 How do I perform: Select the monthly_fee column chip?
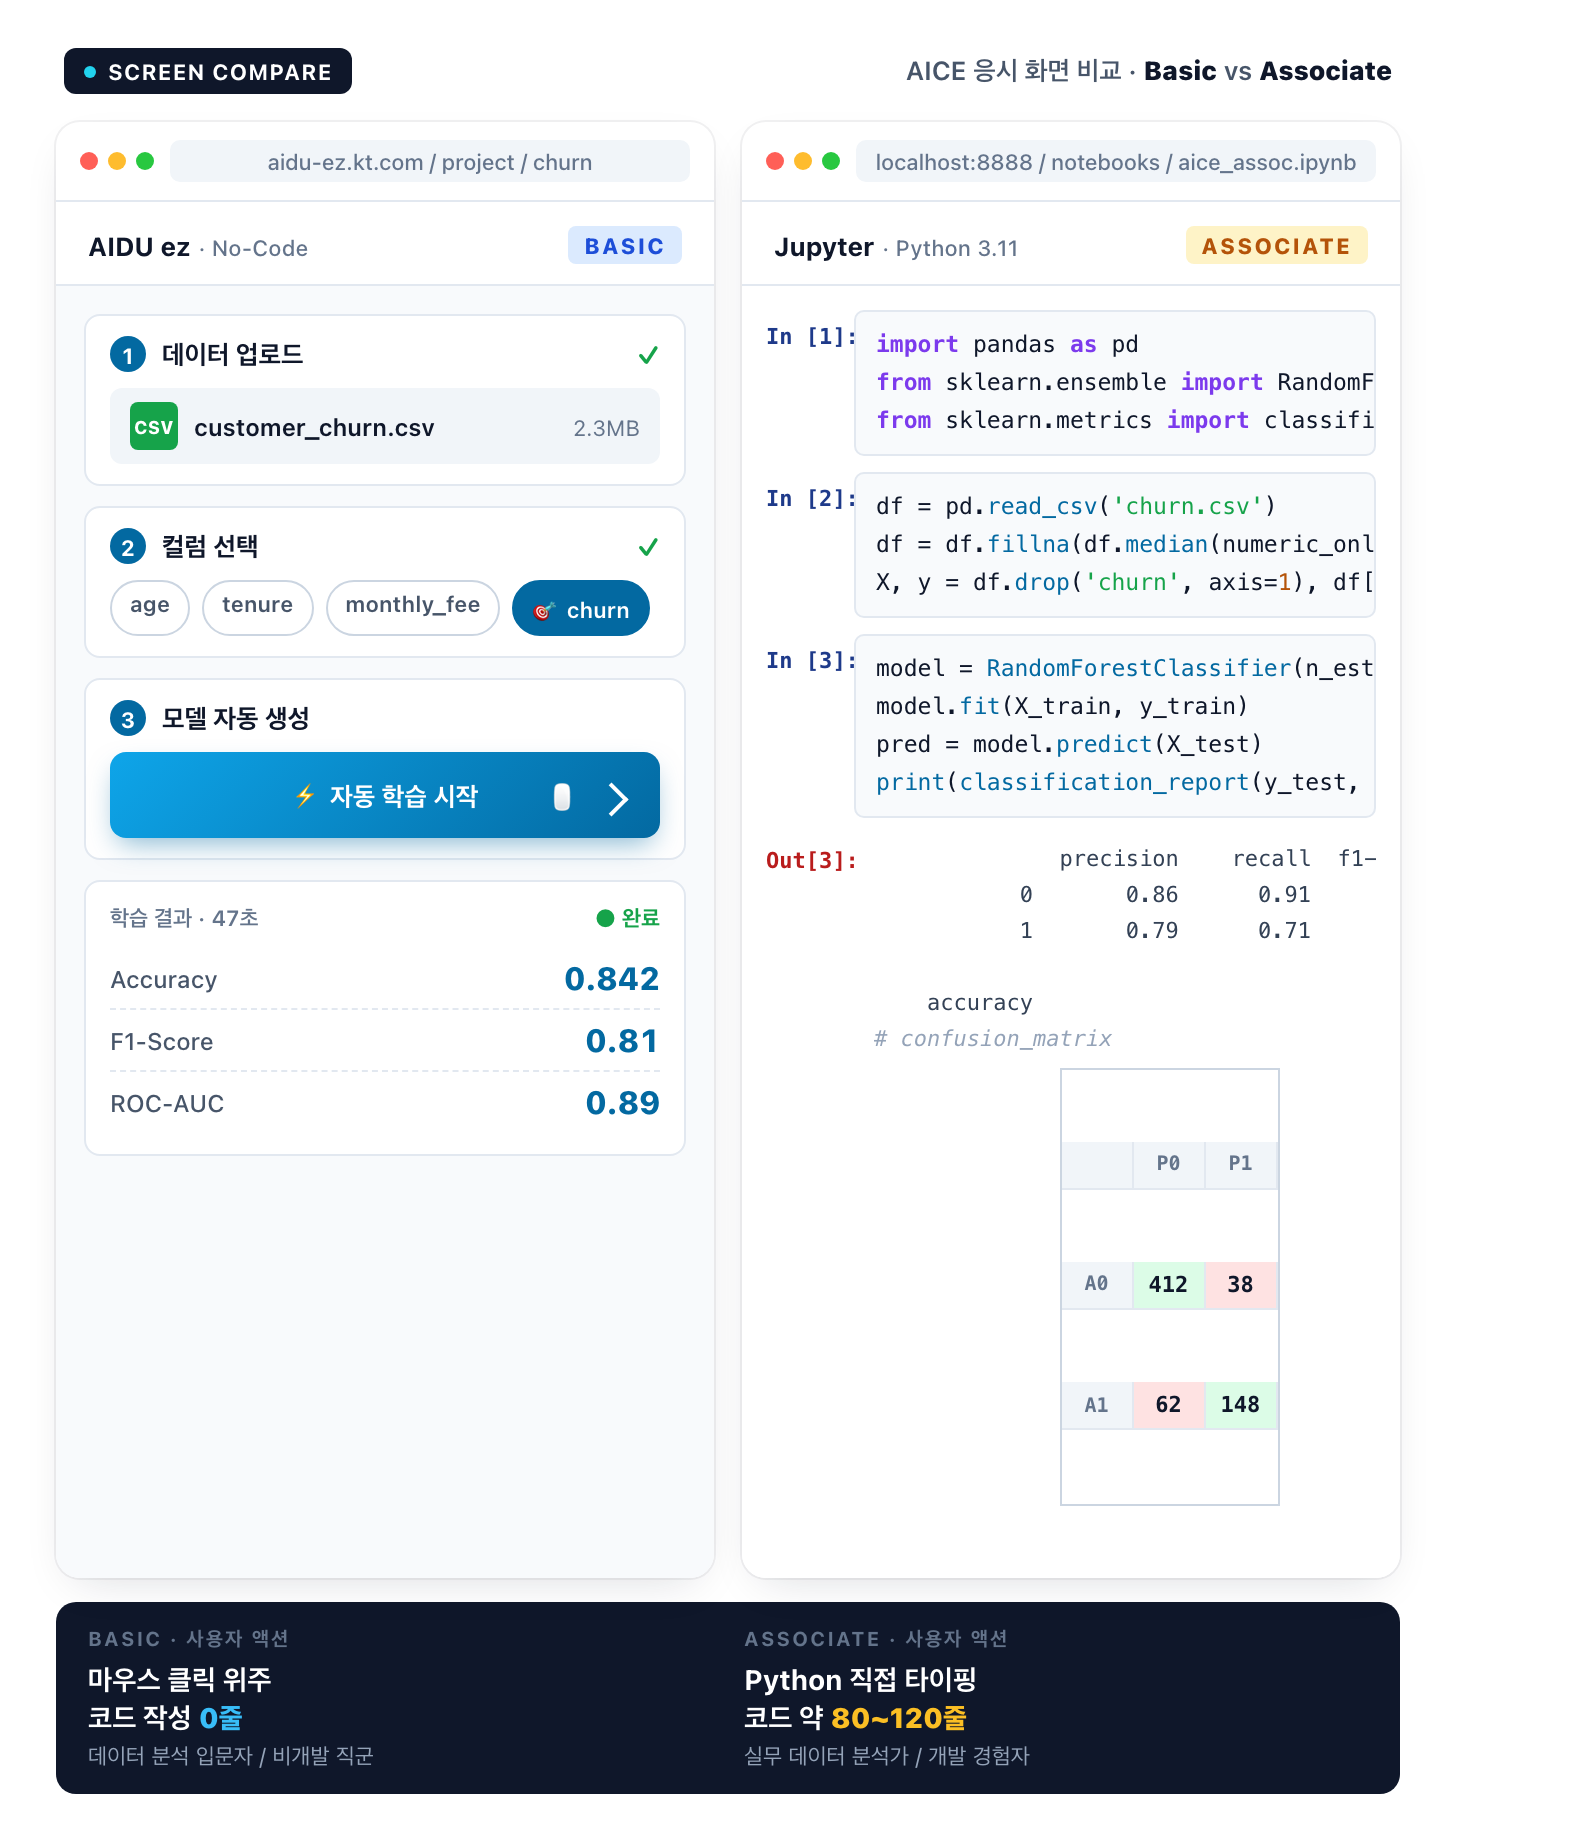(413, 606)
